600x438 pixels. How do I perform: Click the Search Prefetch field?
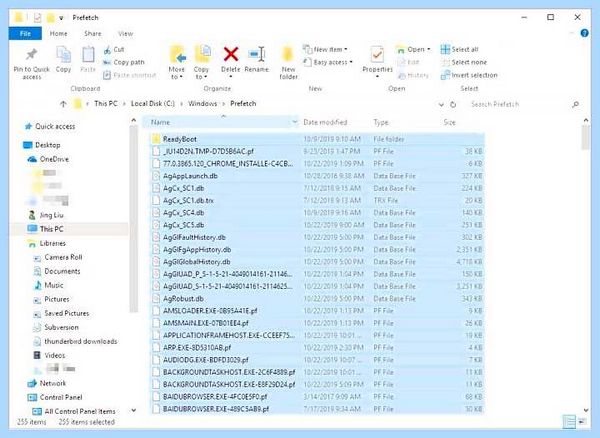click(523, 104)
